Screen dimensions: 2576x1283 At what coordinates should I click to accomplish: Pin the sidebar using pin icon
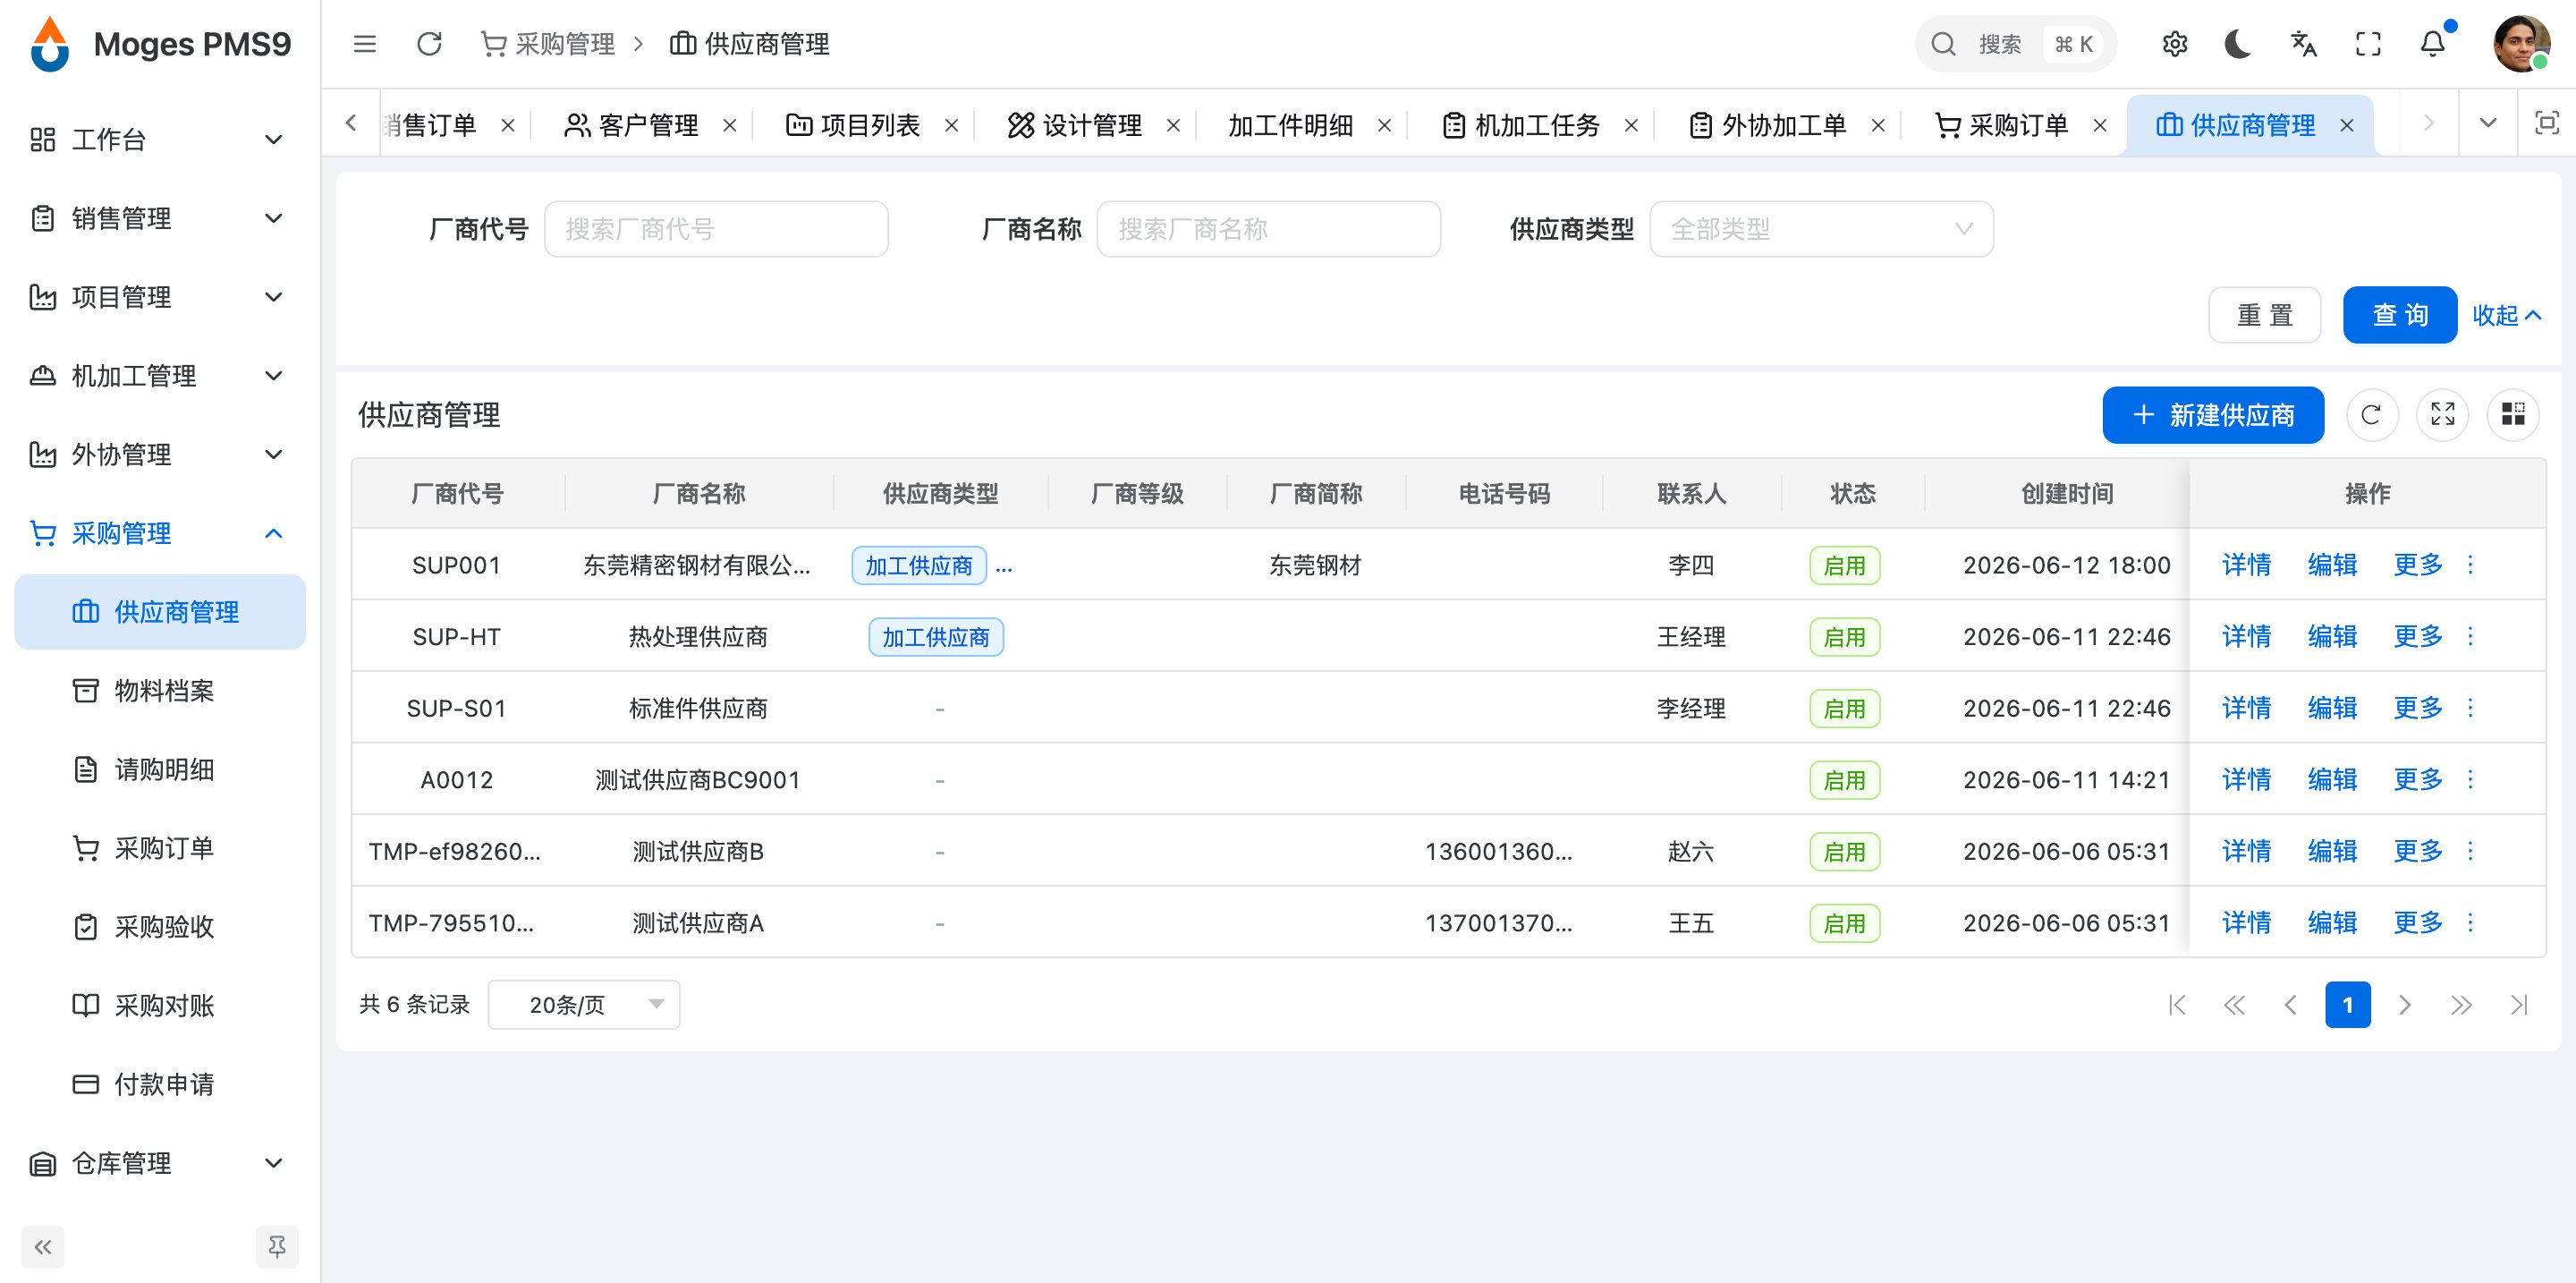277,1246
